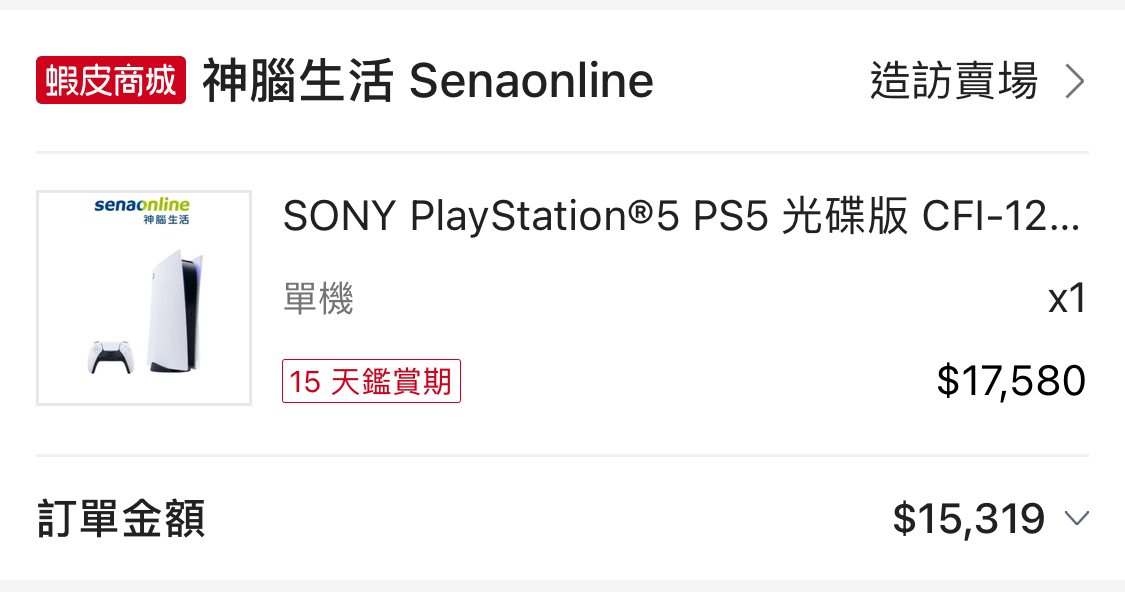1125x592 pixels.
Task: Open the PS5 product thumbnail image
Action: [144, 298]
